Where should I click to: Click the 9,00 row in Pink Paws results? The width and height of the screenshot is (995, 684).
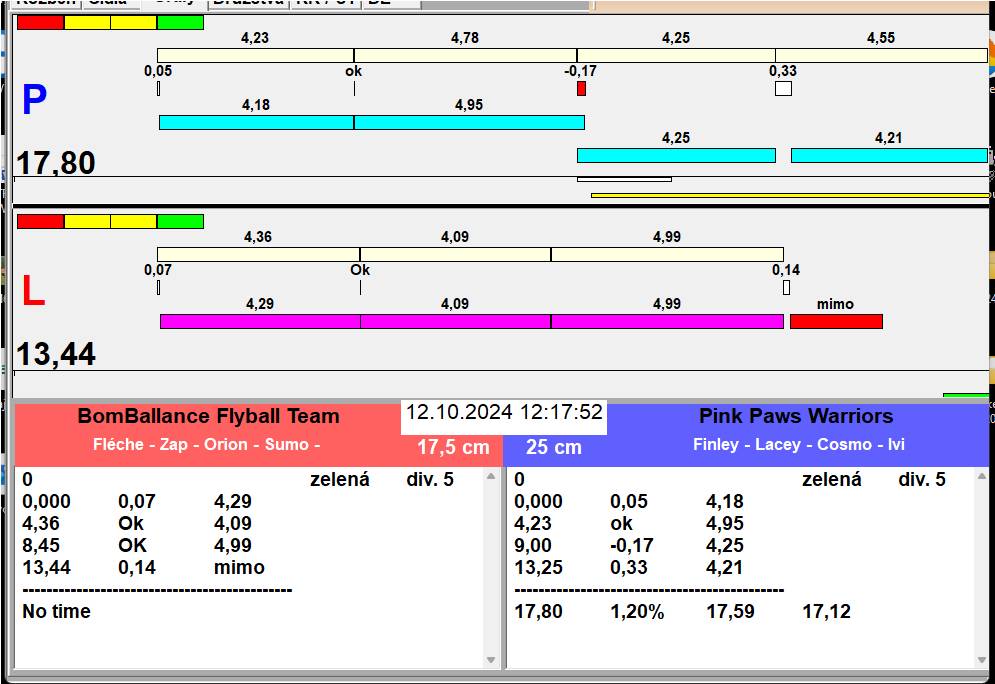click(628, 546)
